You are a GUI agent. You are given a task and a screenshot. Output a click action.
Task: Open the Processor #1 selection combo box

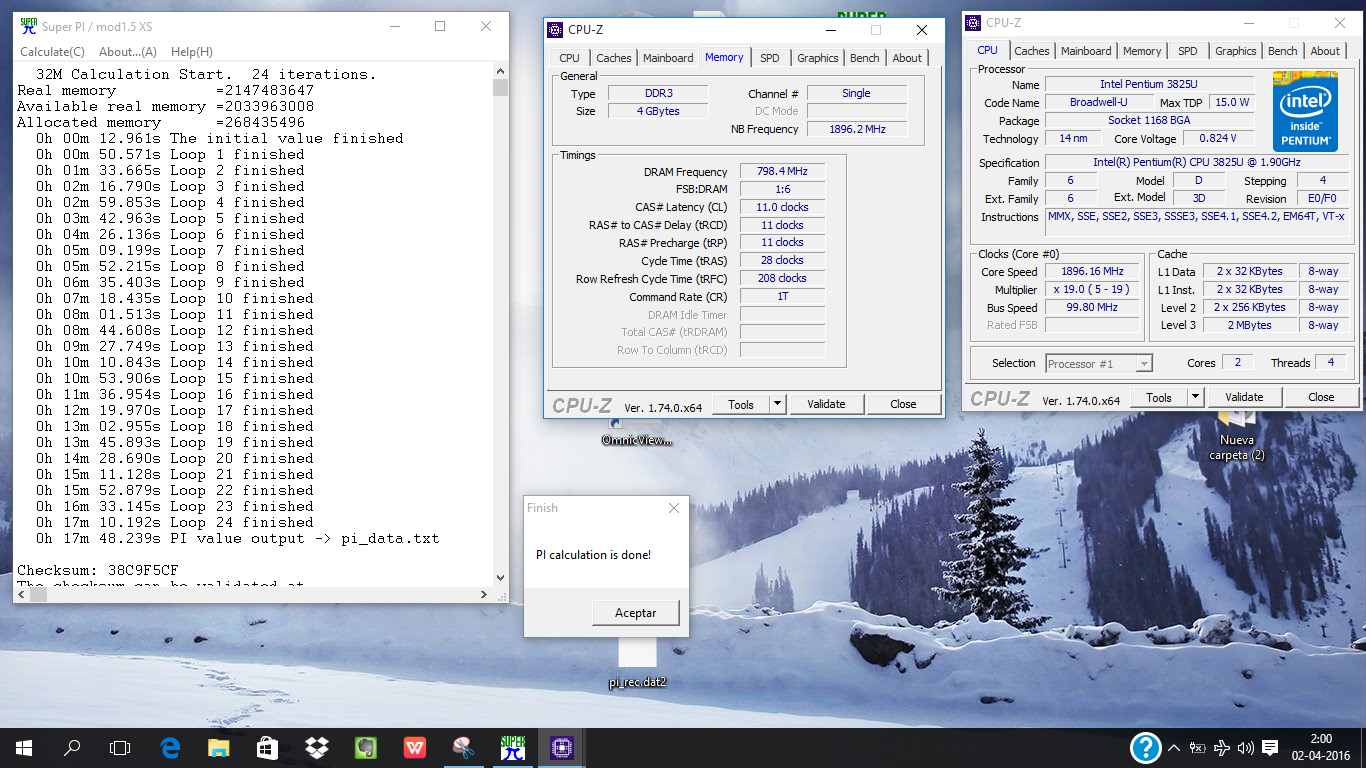pos(1099,364)
